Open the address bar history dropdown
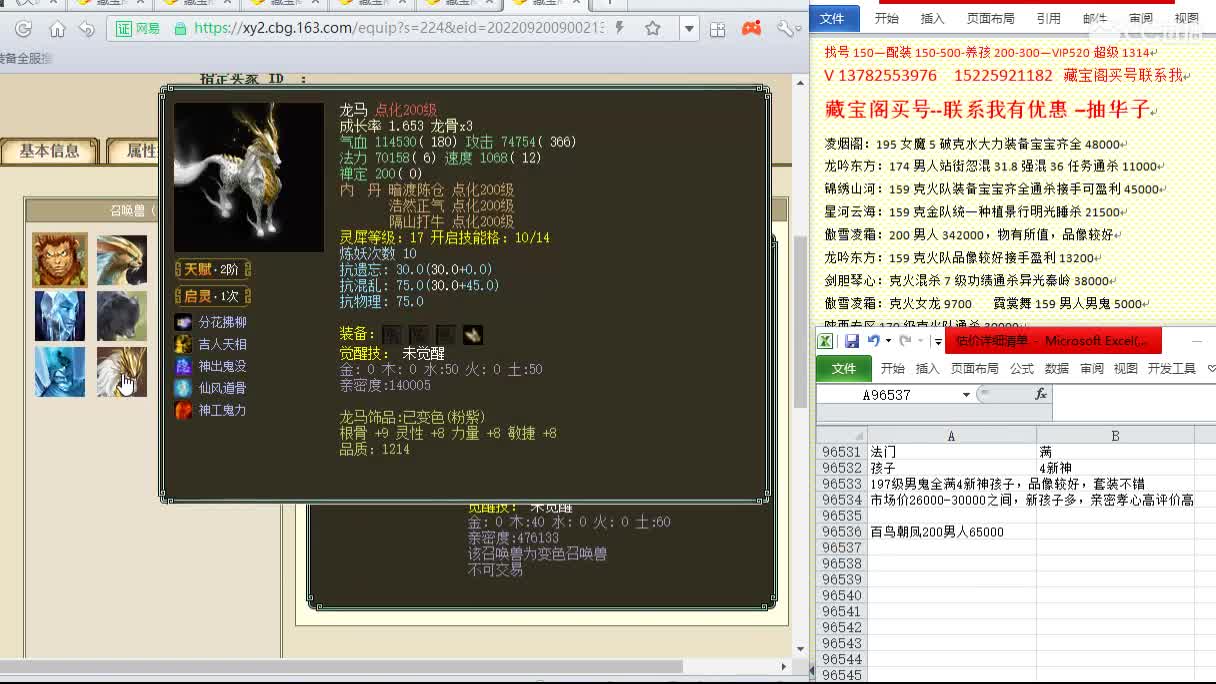Image resolution: width=1216 pixels, height=684 pixels. (x=689, y=29)
